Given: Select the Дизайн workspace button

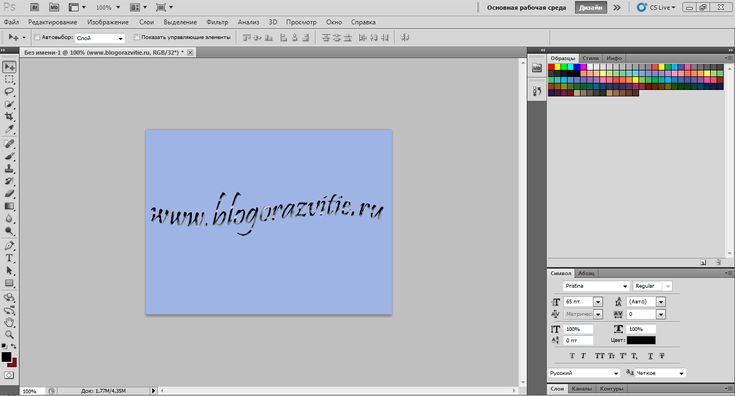Looking at the screenshot, I should point(591,7).
